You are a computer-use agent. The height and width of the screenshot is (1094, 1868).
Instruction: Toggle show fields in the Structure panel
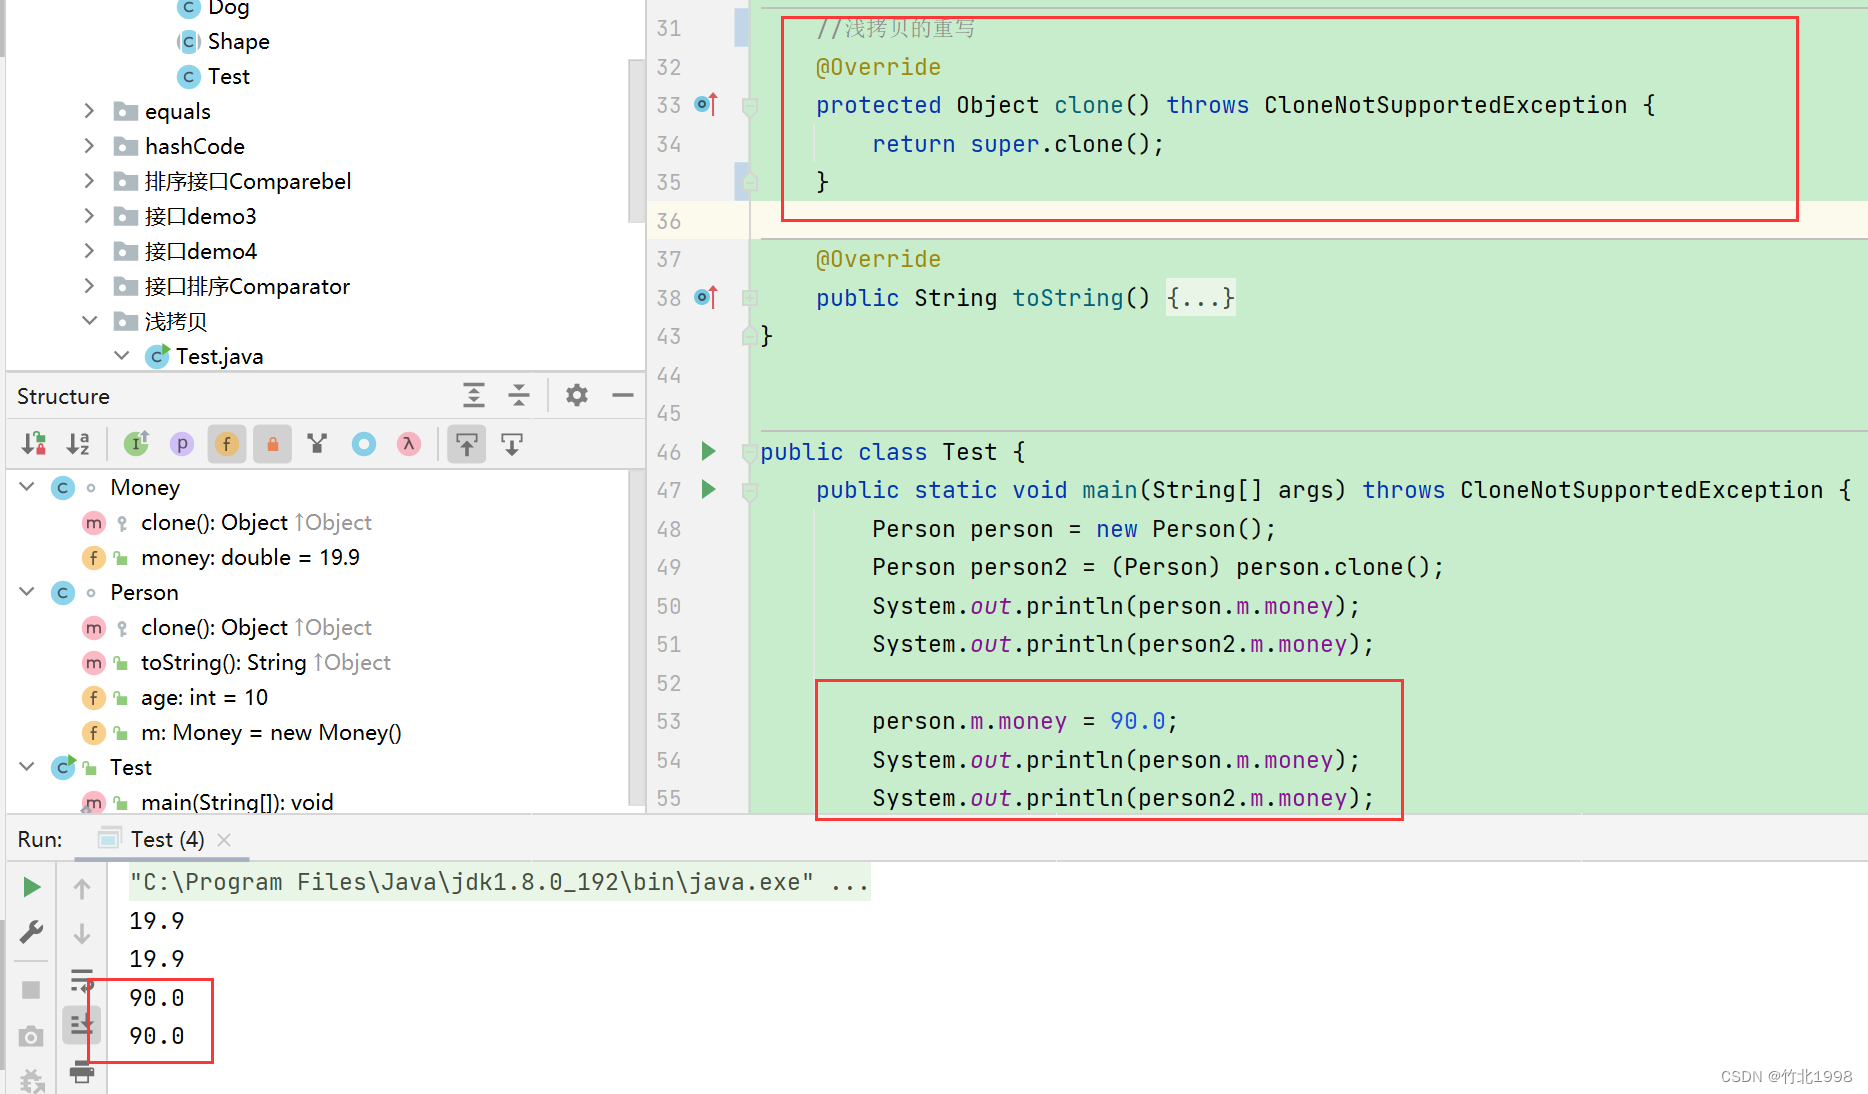pyautogui.click(x=226, y=443)
